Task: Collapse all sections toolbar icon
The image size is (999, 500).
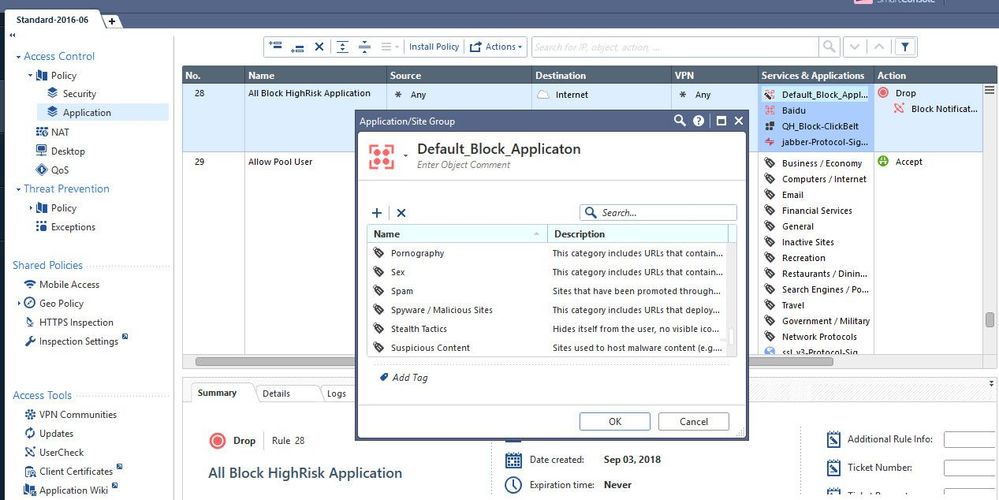Action: (364, 46)
